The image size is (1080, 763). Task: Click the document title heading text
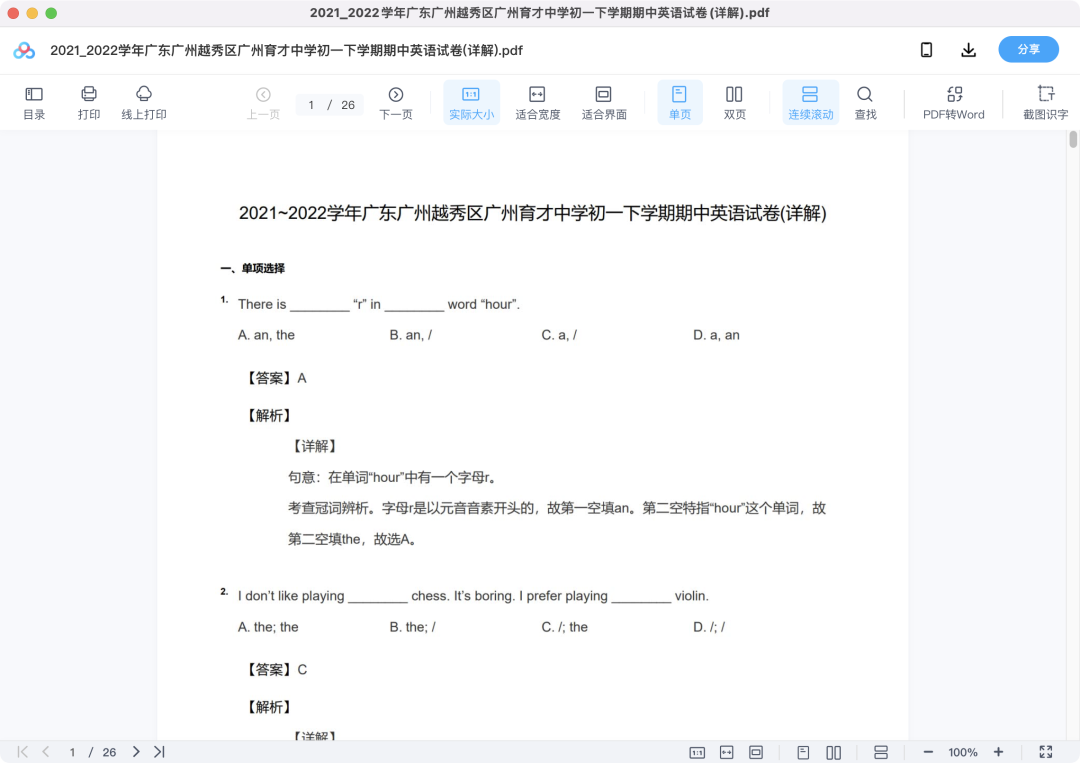pos(532,213)
